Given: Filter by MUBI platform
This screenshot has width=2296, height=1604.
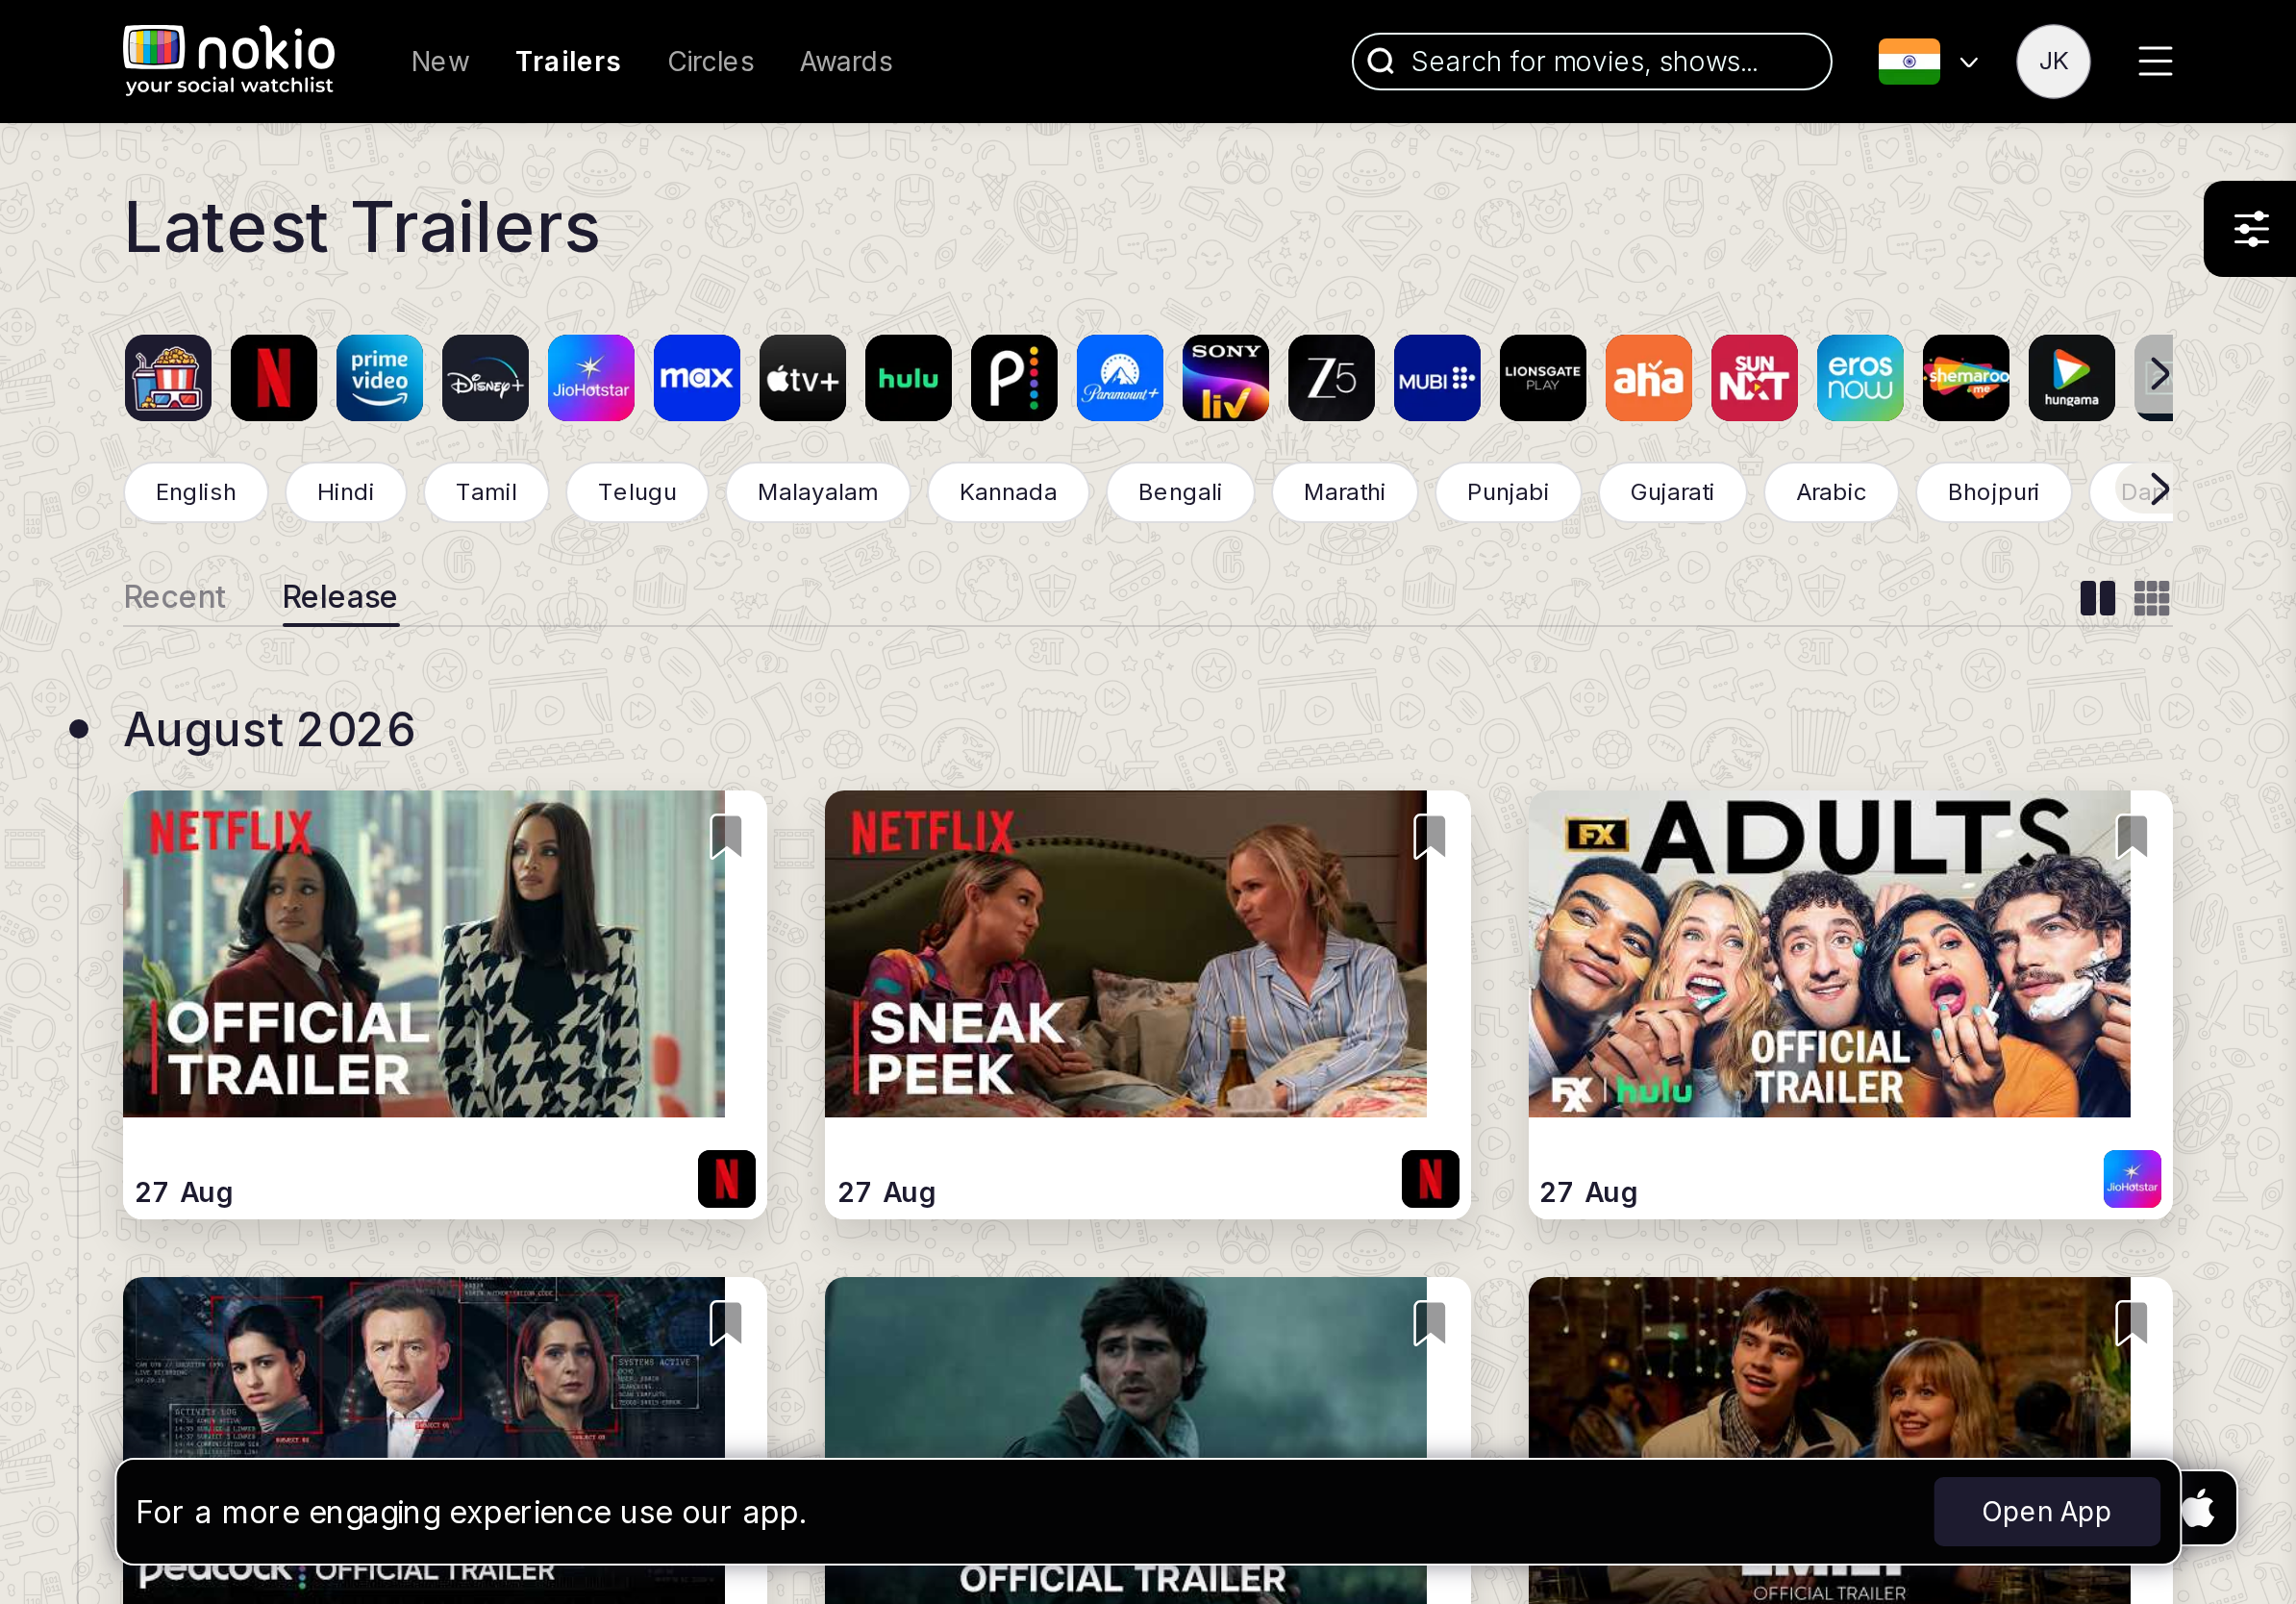Looking at the screenshot, I should tap(1437, 378).
